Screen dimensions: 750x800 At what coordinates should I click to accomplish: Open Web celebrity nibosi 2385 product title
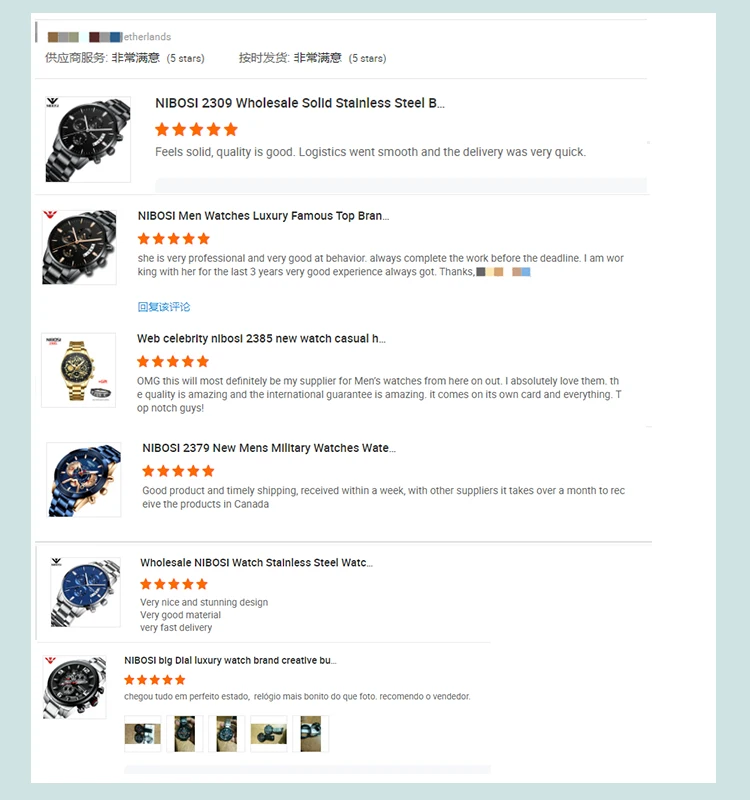[261, 339]
